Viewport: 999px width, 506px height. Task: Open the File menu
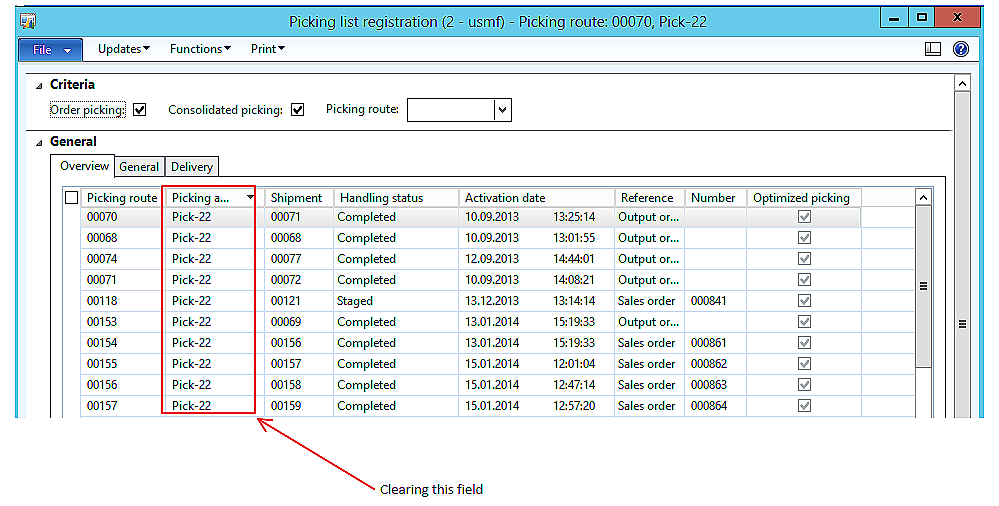[50, 49]
